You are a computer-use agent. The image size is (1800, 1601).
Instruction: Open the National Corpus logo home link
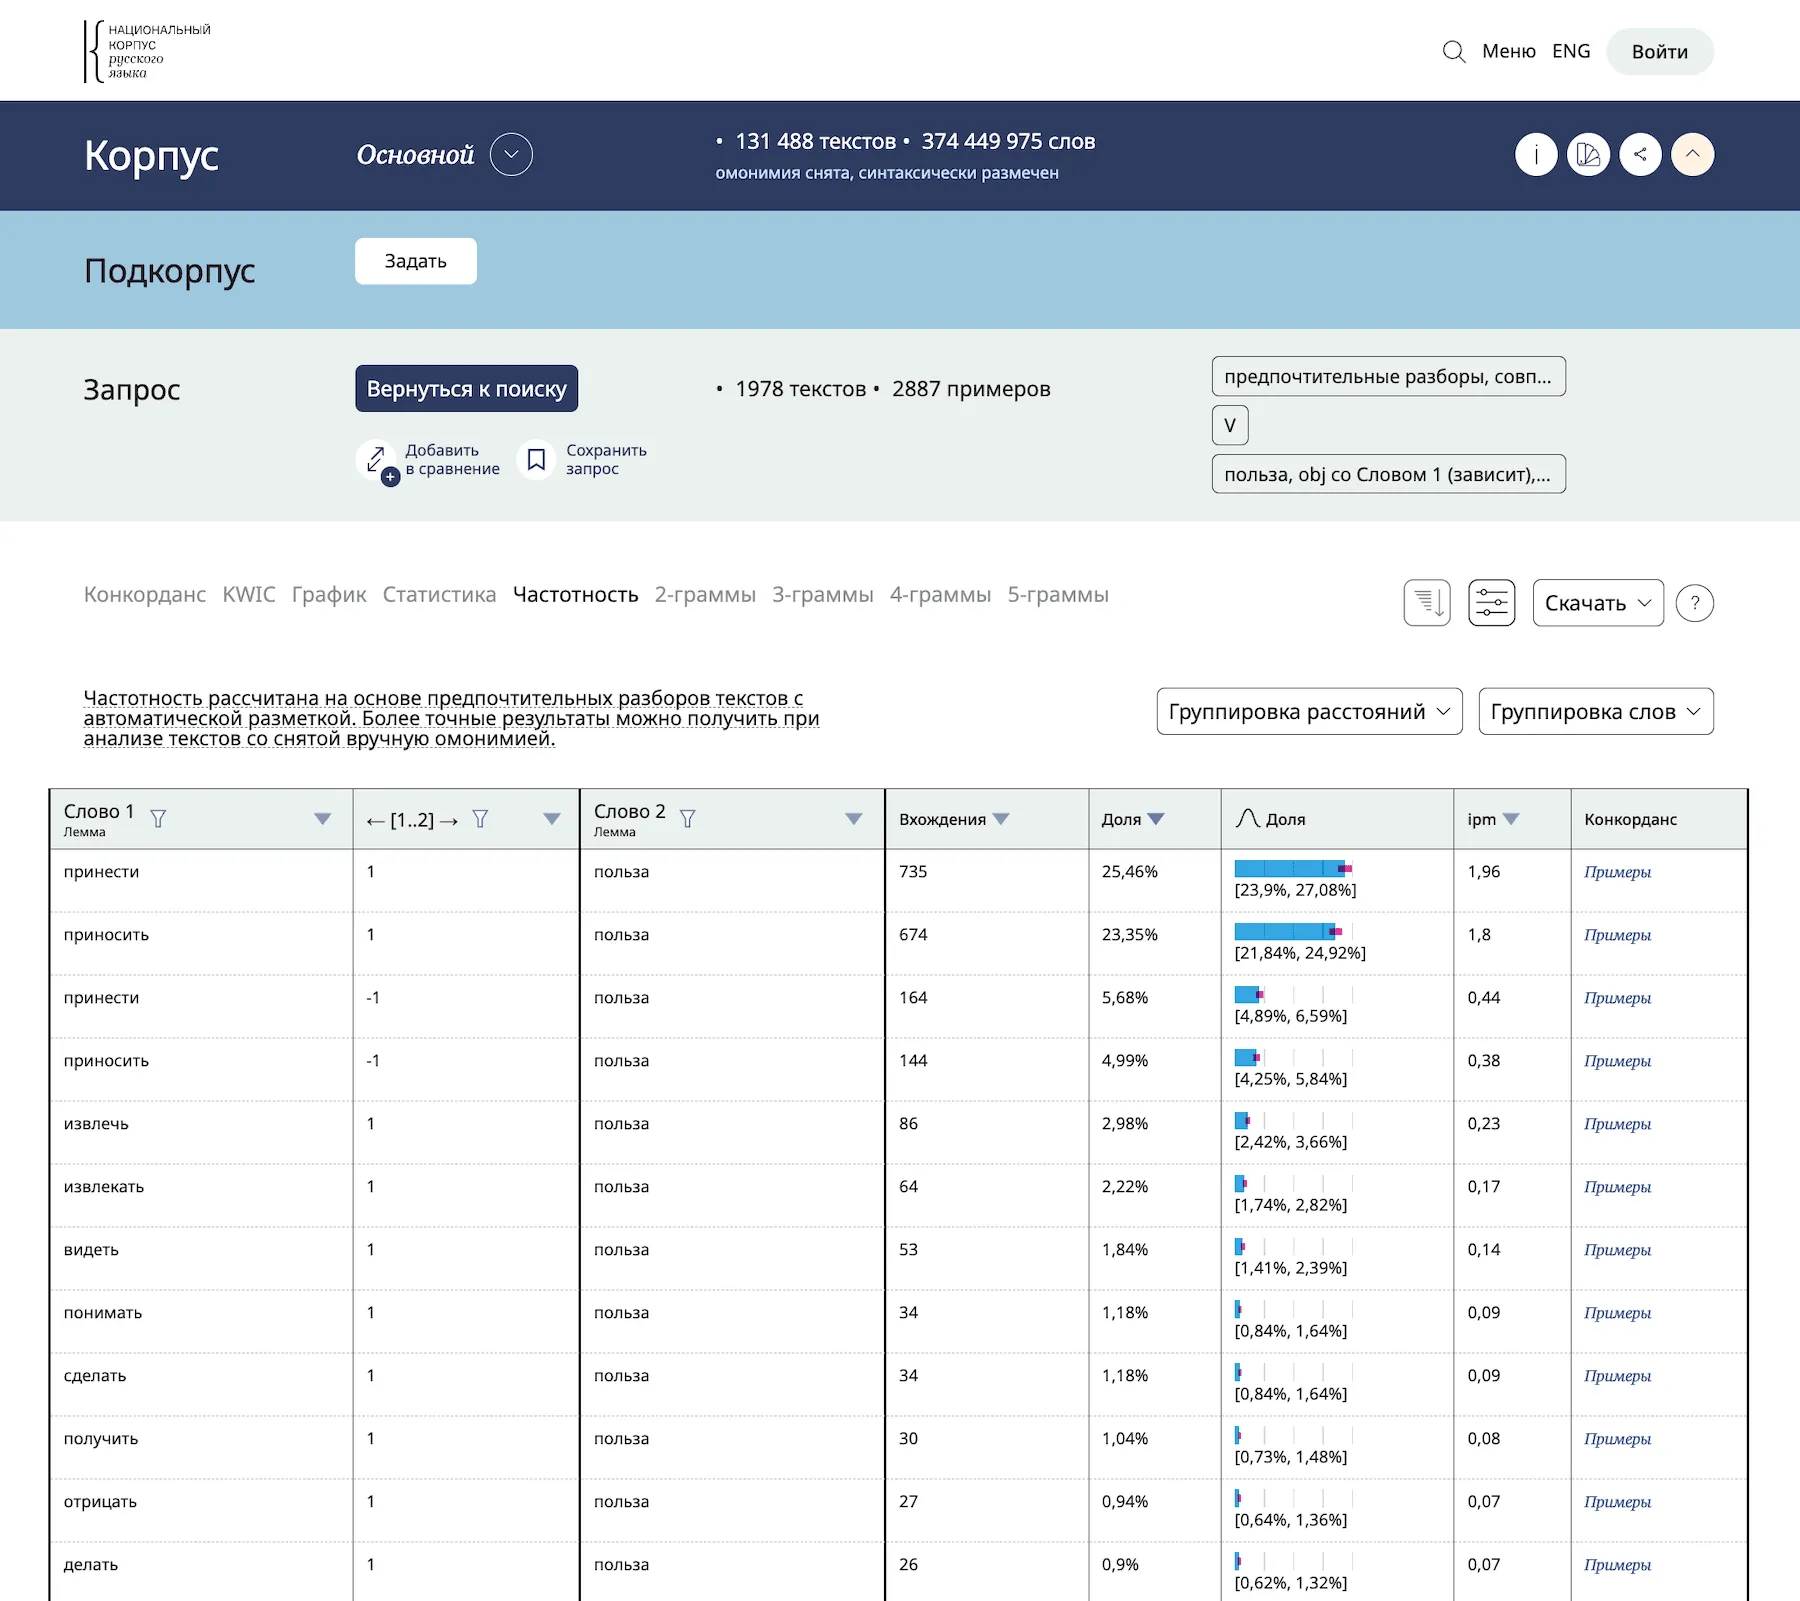(x=148, y=51)
